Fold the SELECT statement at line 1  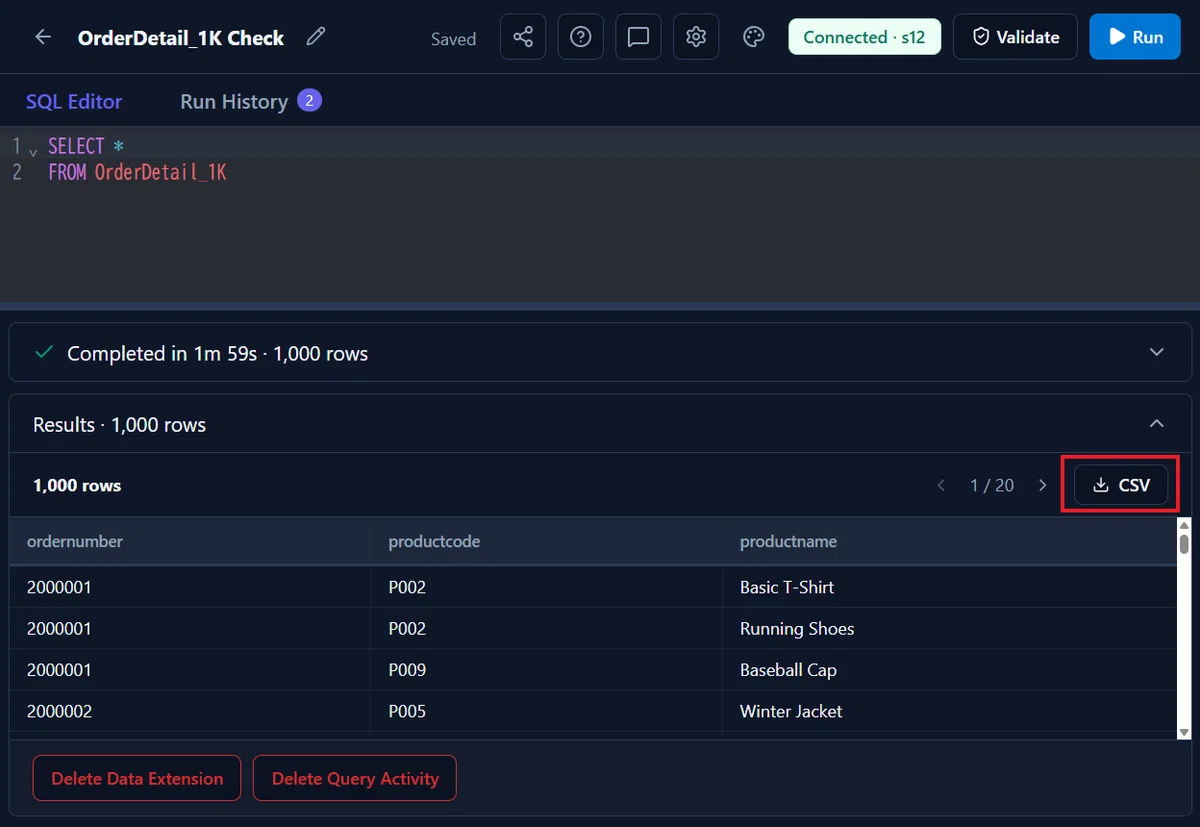click(33, 151)
